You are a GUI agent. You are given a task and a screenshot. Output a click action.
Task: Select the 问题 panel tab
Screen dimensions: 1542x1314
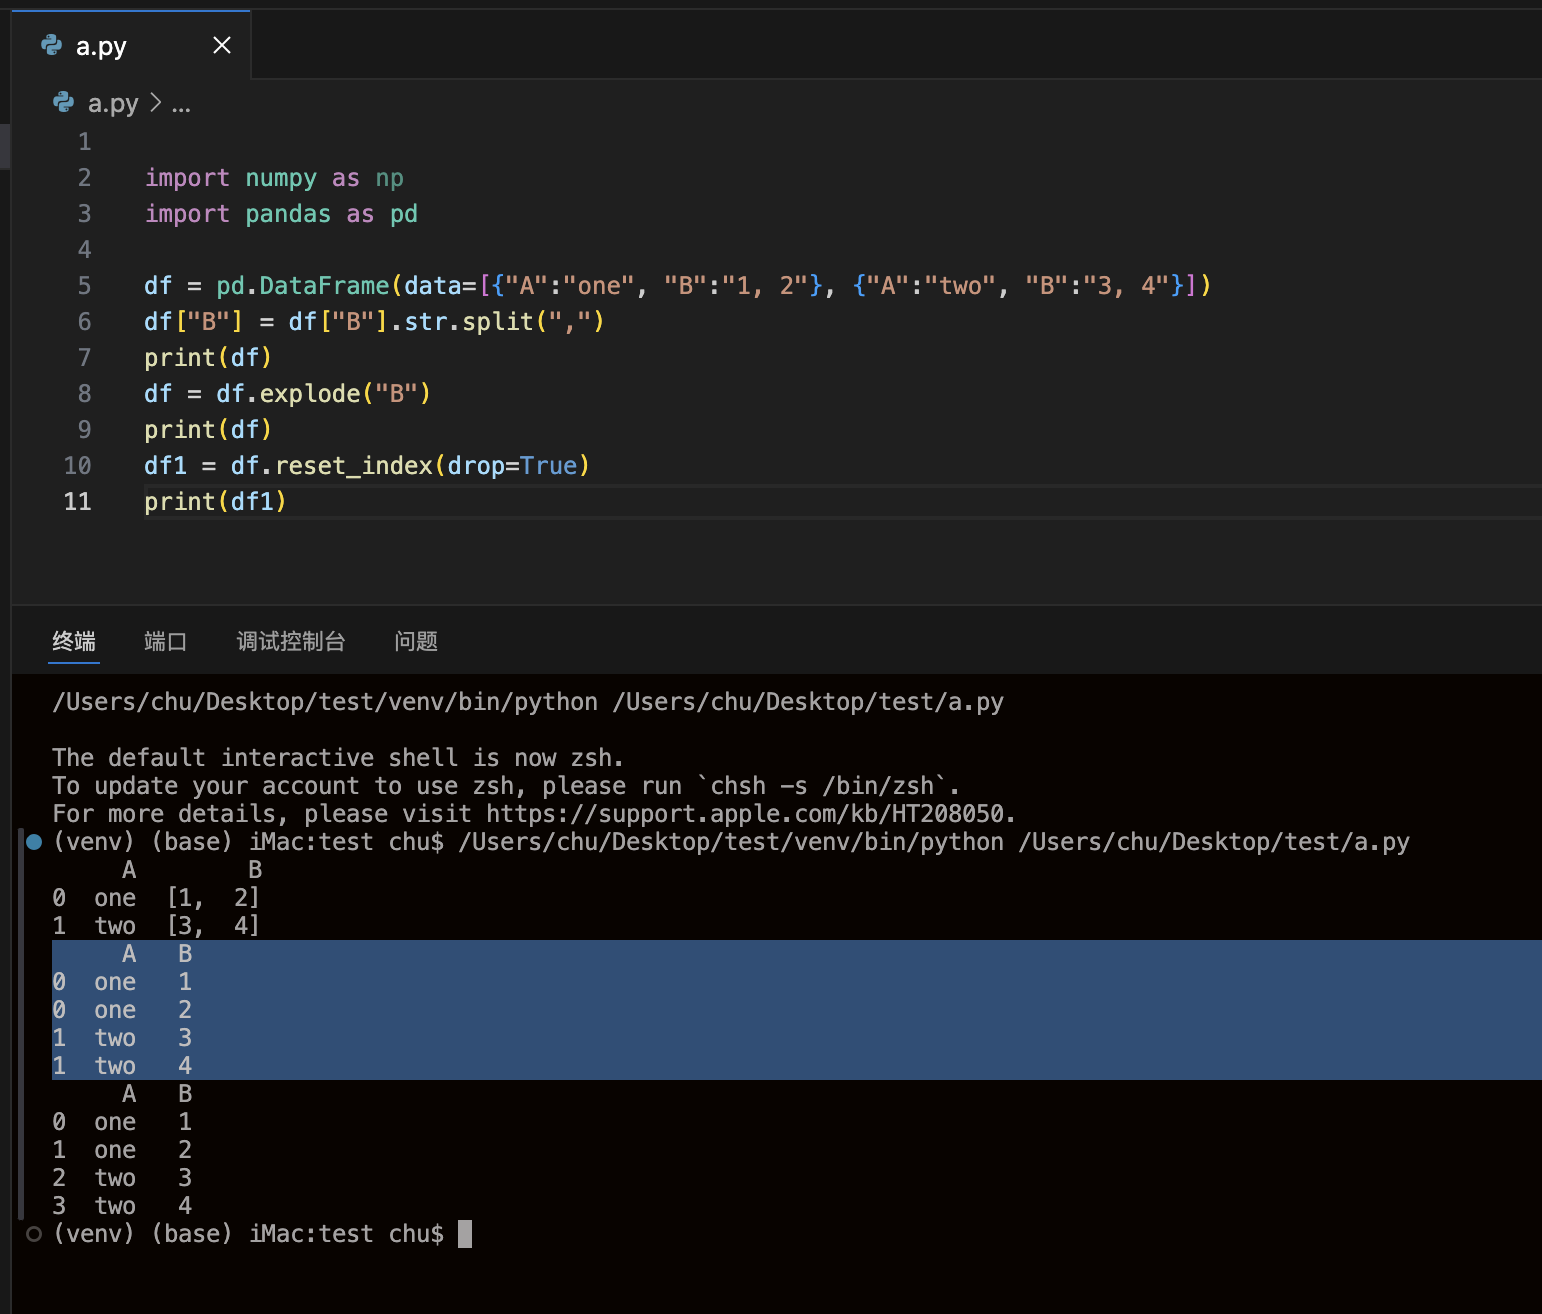click(x=416, y=642)
